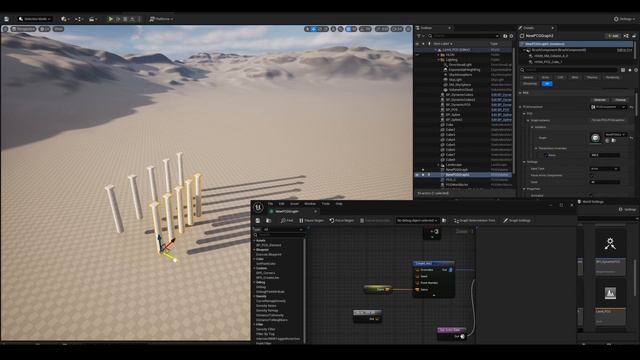
Task: Click the Generate button in Details
Action: click(x=600, y=100)
